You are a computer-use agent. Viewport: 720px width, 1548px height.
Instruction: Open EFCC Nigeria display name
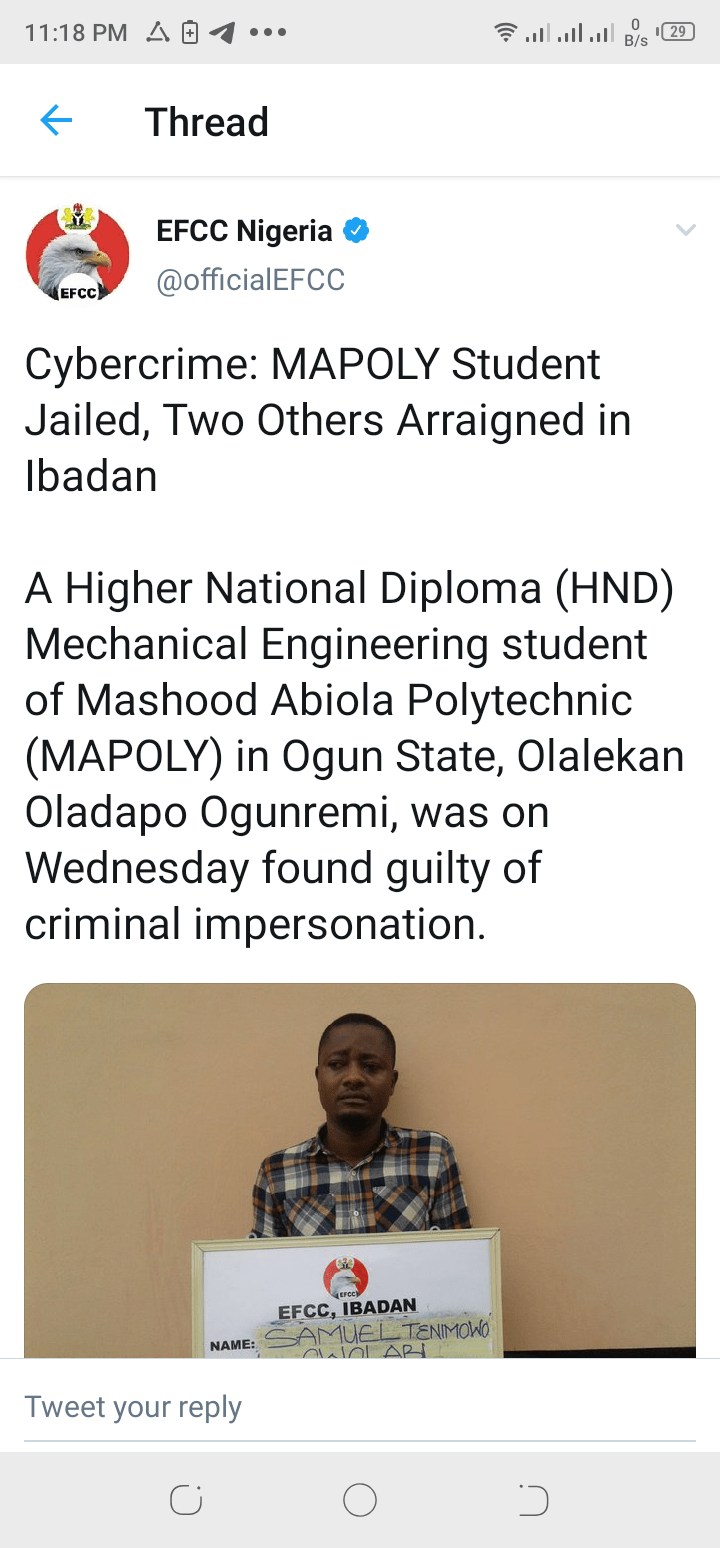(244, 231)
